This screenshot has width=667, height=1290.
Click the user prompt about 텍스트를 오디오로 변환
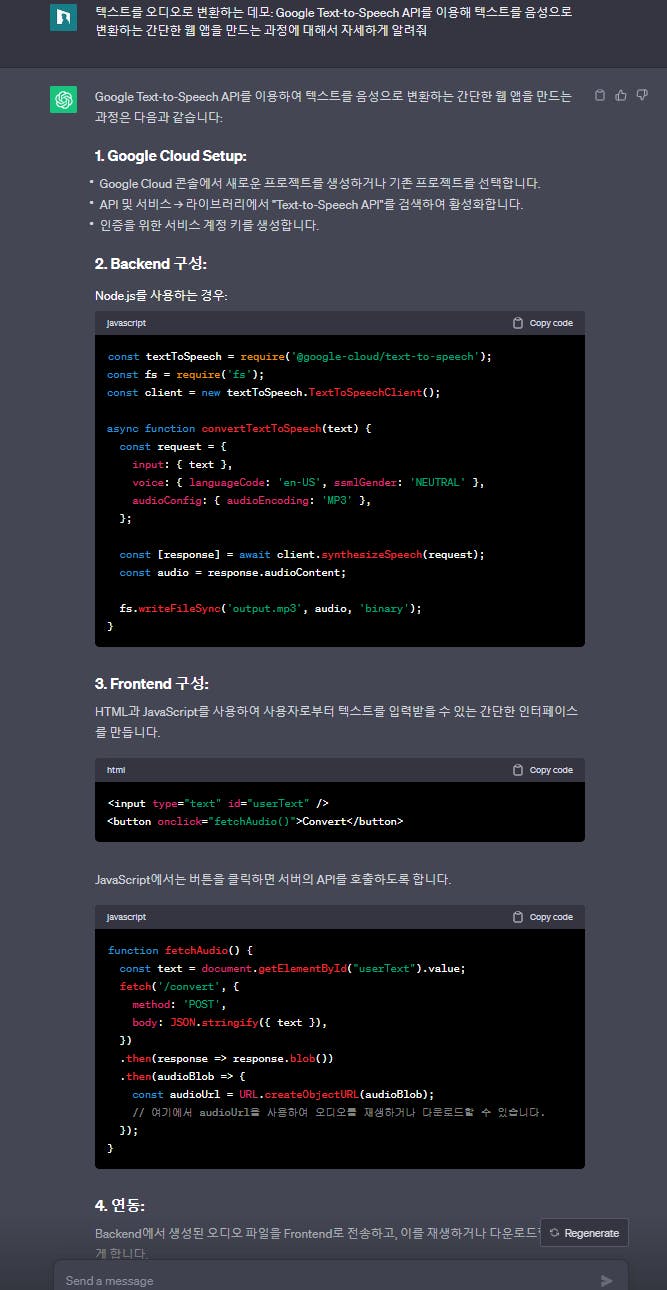[x=334, y=20]
